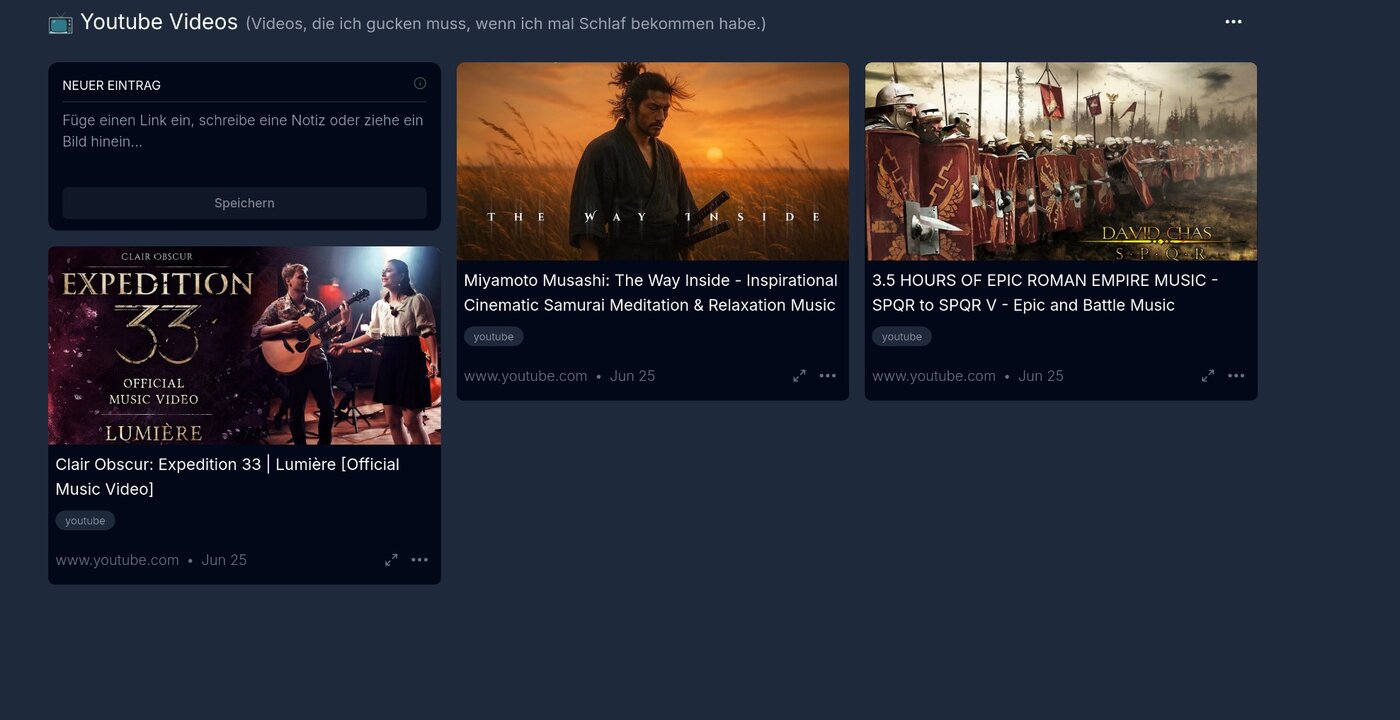Click the NEUER EINTRAG label
Image resolution: width=1400 pixels, height=720 pixels.
point(112,85)
